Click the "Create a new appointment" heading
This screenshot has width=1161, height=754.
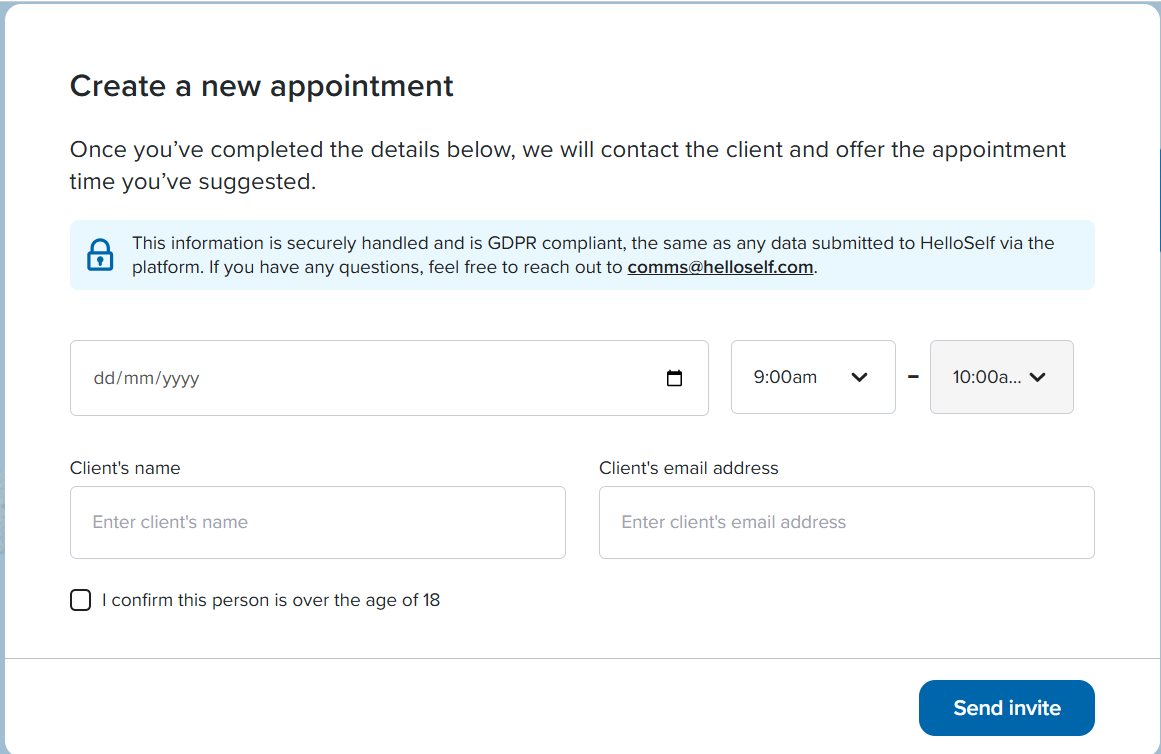(x=261, y=87)
